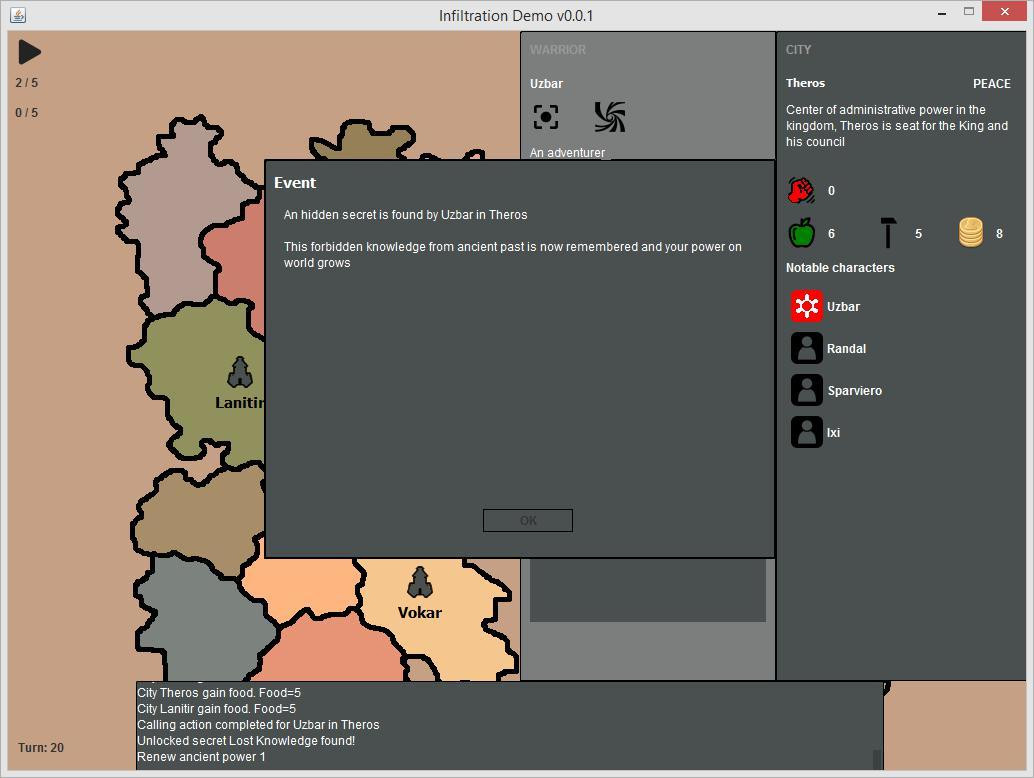Click the Vokar city castle icon
Image resolution: width=1034 pixels, height=778 pixels.
(x=420, y=582)
